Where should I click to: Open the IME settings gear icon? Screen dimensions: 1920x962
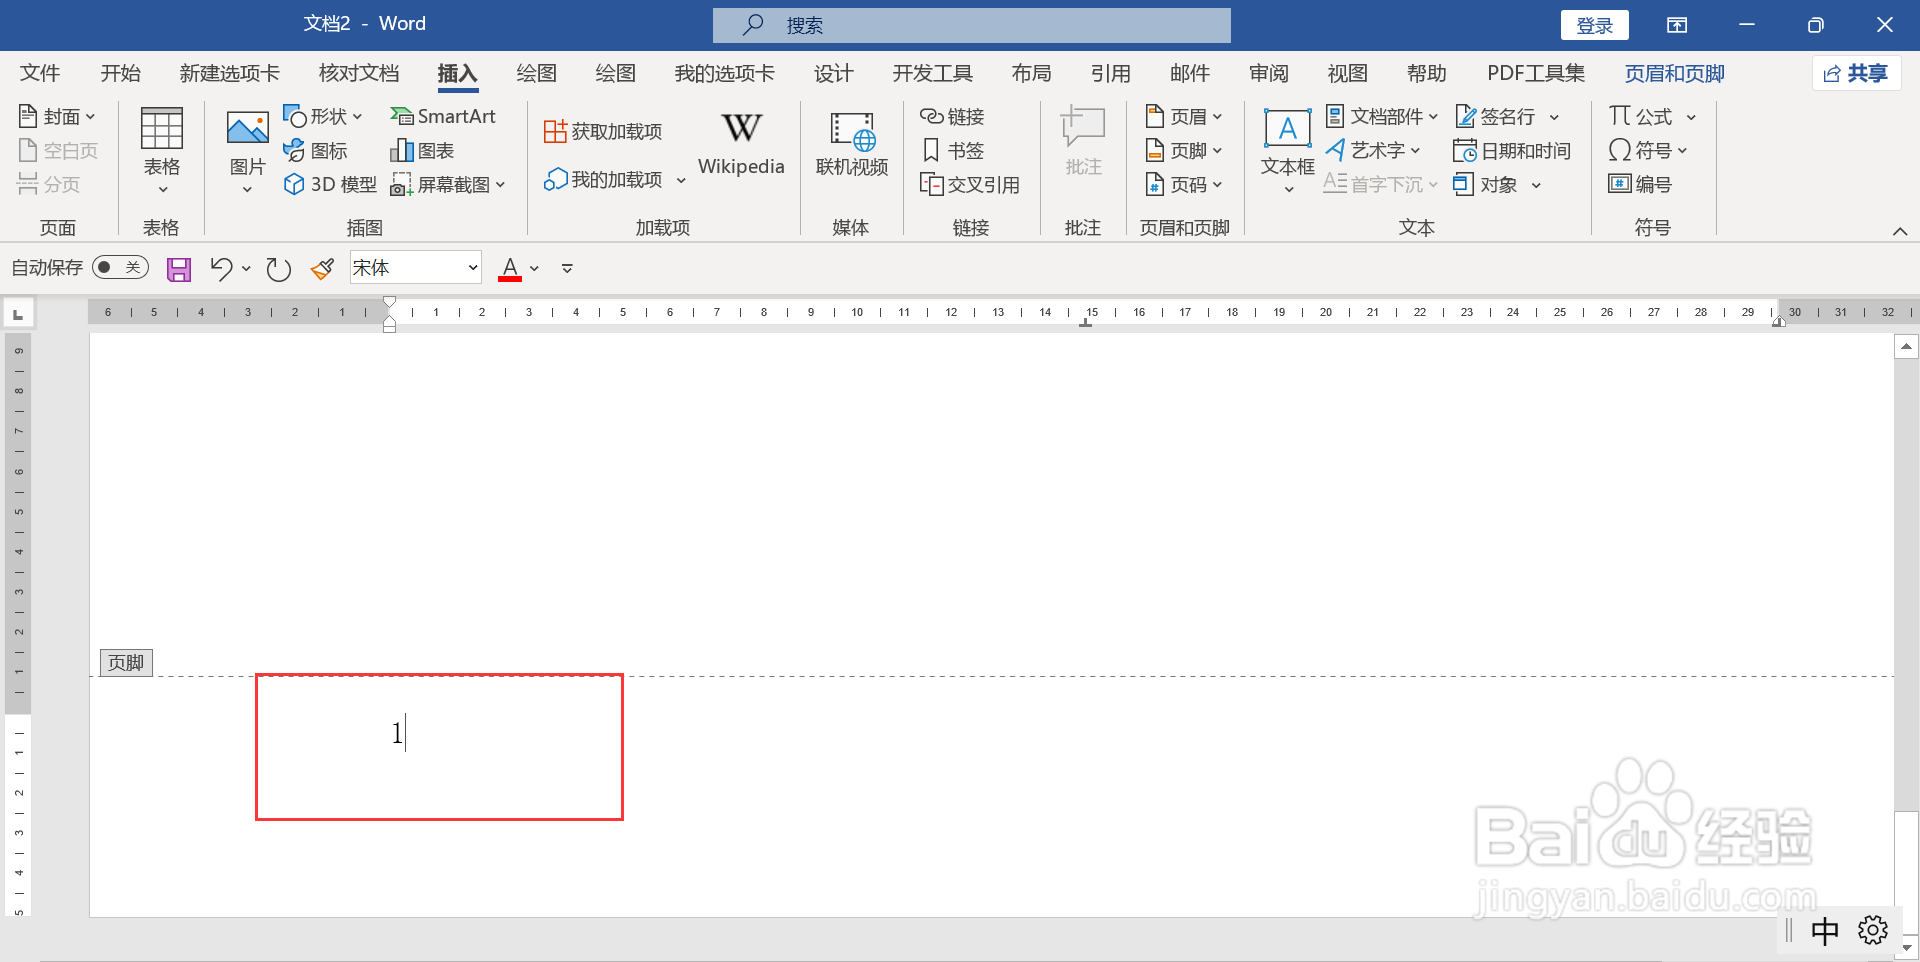[x=1873, y=930]
